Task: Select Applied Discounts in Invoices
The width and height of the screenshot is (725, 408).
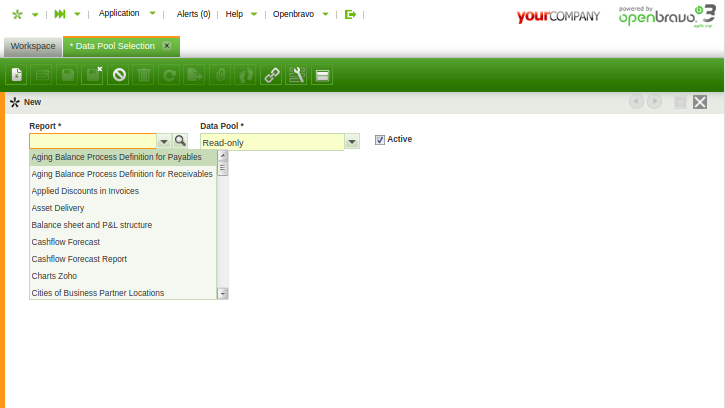Action: click(123, 191)
